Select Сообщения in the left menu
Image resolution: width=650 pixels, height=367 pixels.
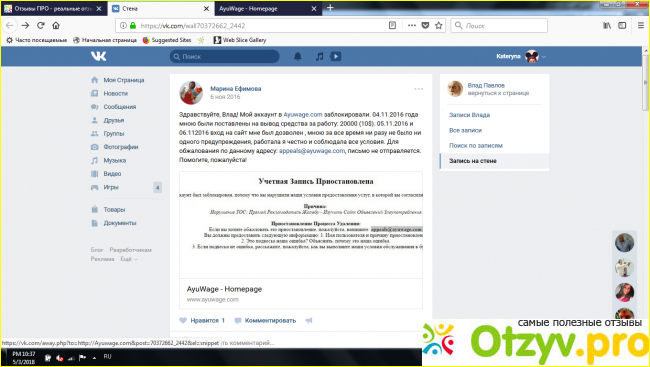[x=119, y=107]
